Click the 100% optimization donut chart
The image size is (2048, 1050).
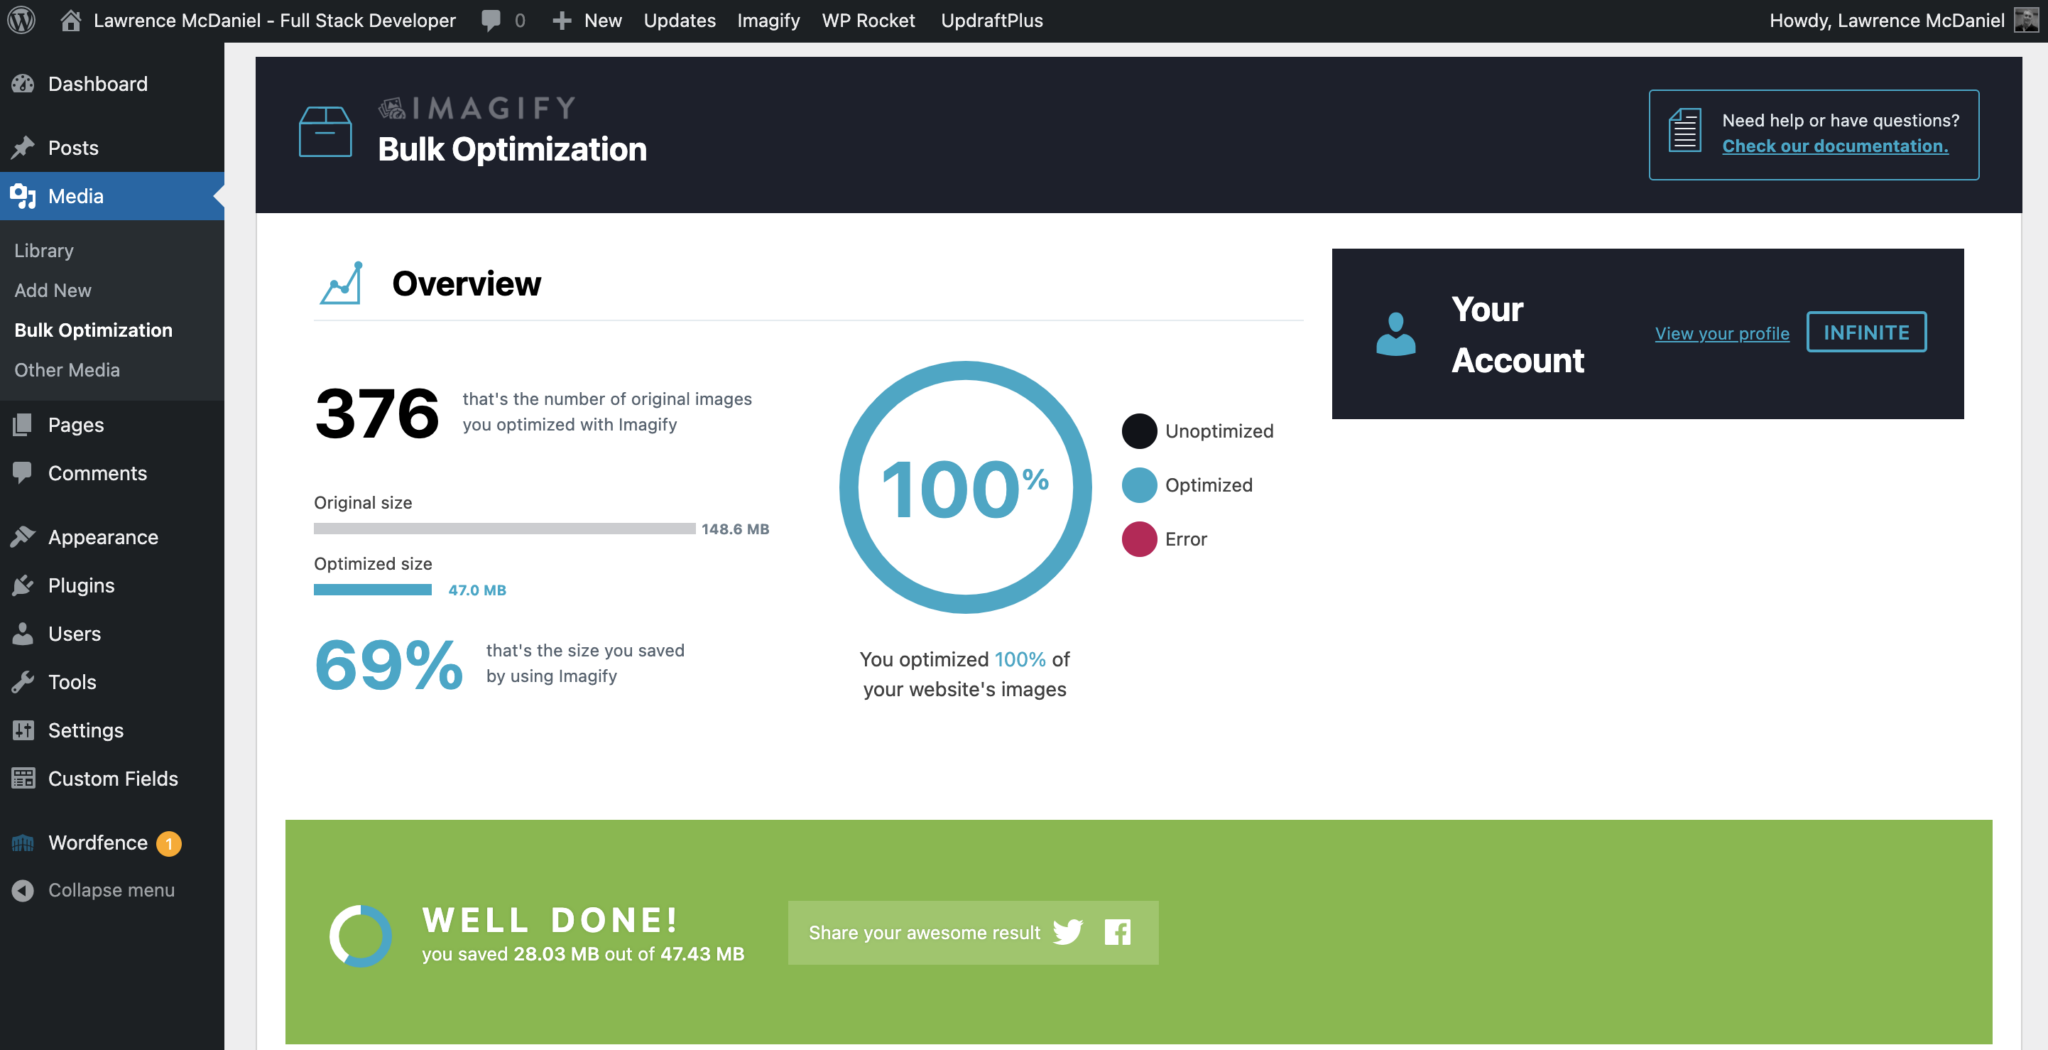click(965, 487)
